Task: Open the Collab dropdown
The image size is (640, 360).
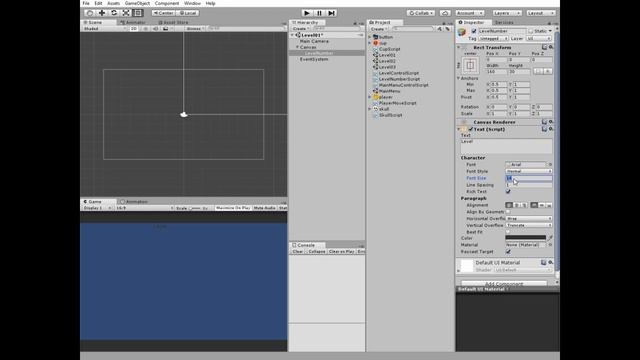Action: (421, 13)
